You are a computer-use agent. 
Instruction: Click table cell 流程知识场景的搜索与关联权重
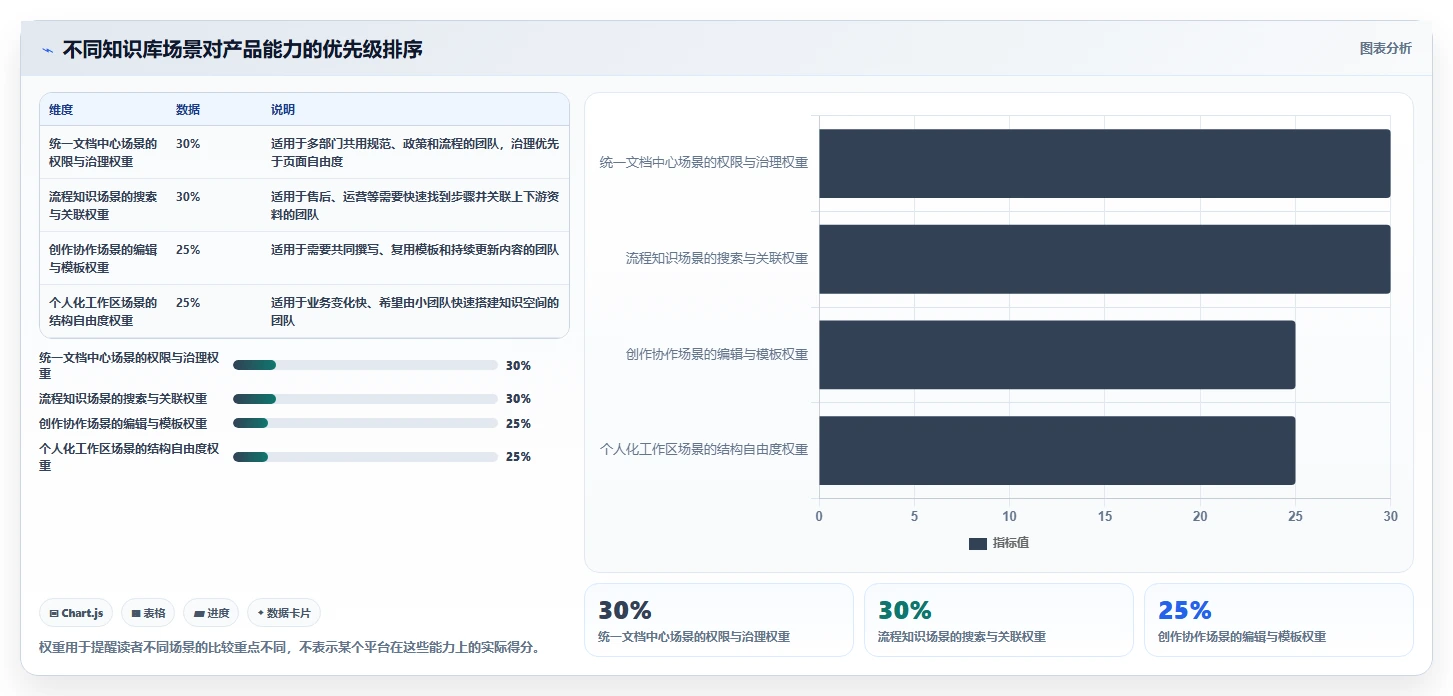(x=103, y=205)
